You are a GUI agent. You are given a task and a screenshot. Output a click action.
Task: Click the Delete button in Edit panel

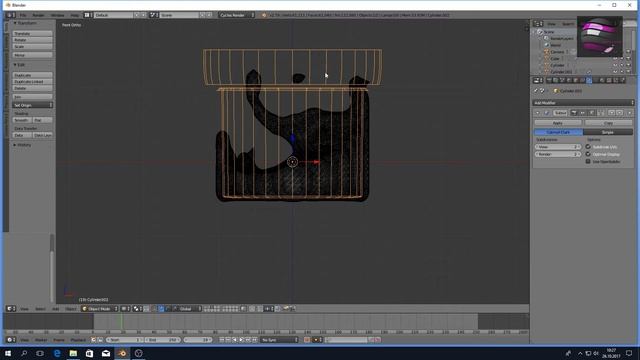click(33, 88)
